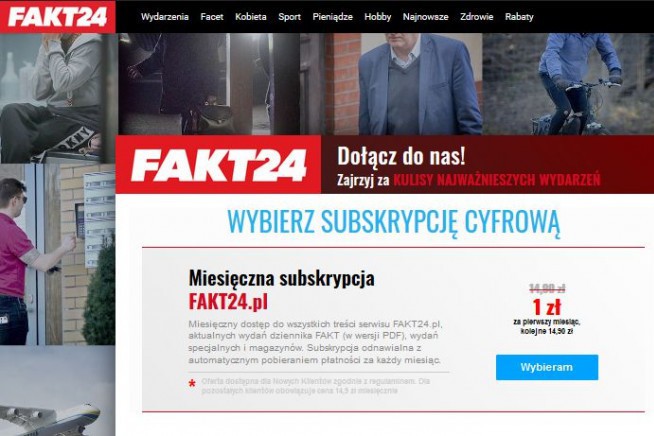Screen dimensions: 654x436
Task: Open the Wydarzenia menu item
Action: (164, 17)
